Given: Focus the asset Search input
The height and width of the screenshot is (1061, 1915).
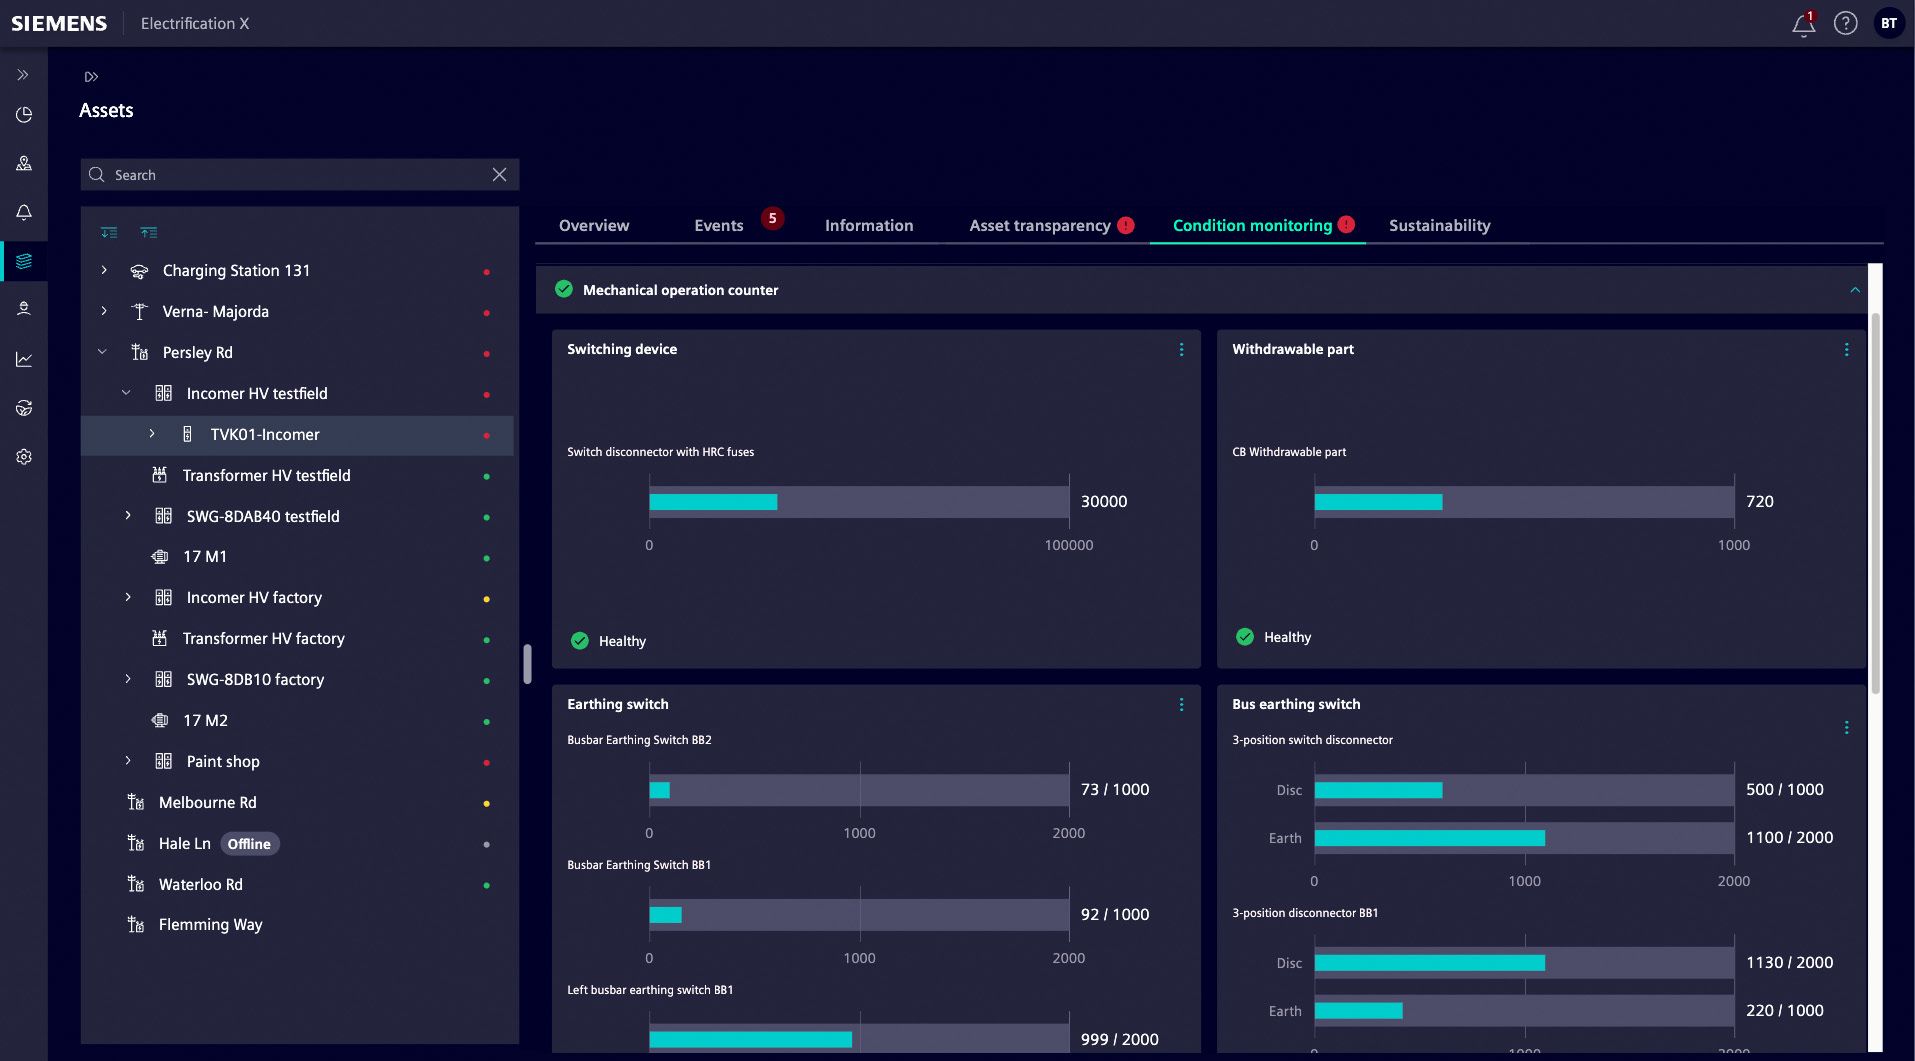Looking at the screenshot, I should tap(299, 174).
